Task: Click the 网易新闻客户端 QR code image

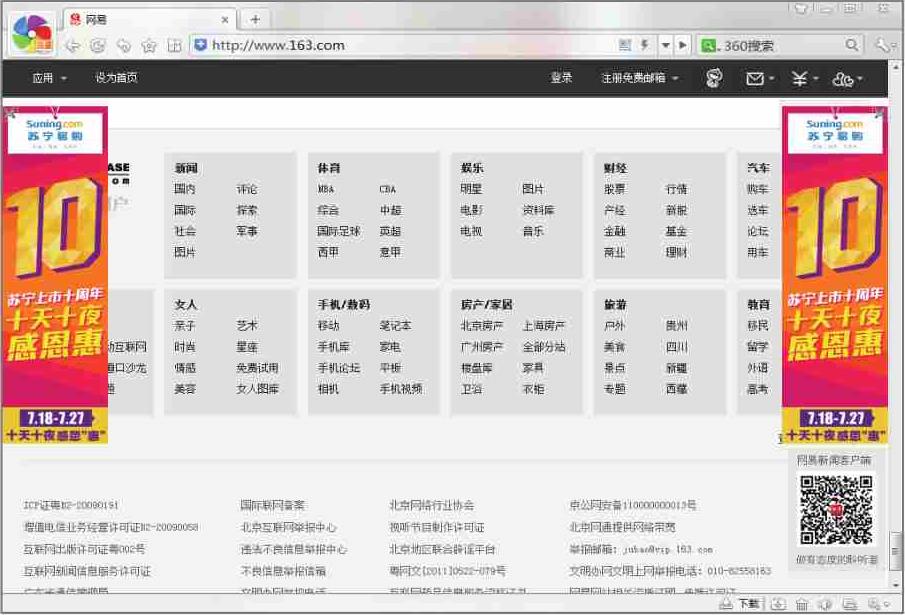Action: (x=836, y=509)
